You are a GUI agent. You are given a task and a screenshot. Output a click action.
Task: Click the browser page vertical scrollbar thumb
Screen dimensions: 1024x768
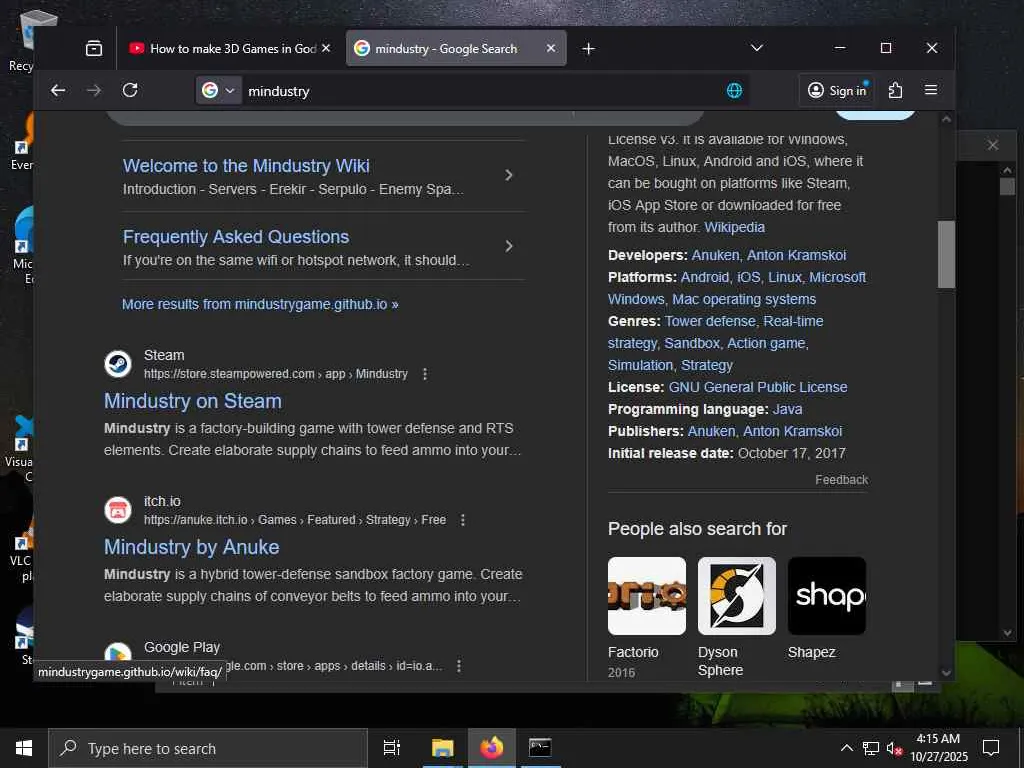point(946,255)
